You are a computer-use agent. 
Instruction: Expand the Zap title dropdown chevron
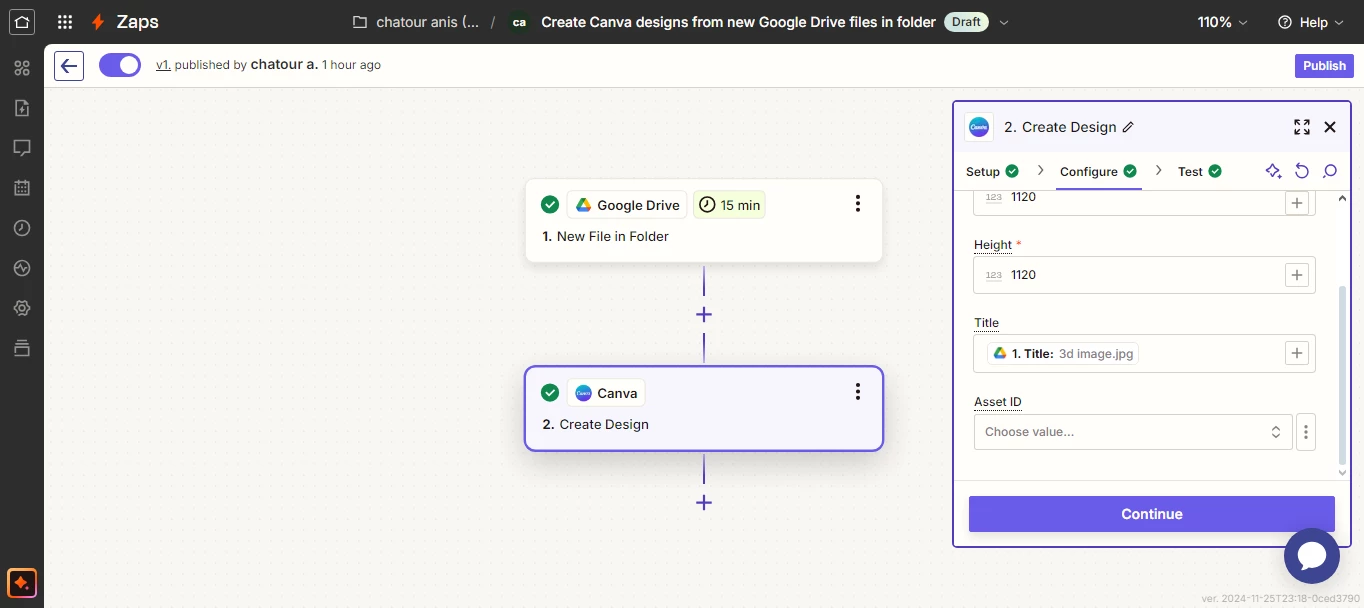pos(1004,22)
